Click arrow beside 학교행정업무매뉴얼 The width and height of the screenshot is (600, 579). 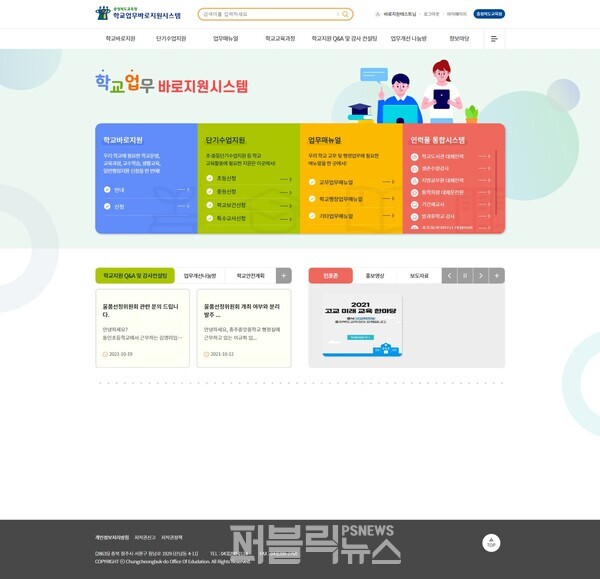[x=388, y=199]
